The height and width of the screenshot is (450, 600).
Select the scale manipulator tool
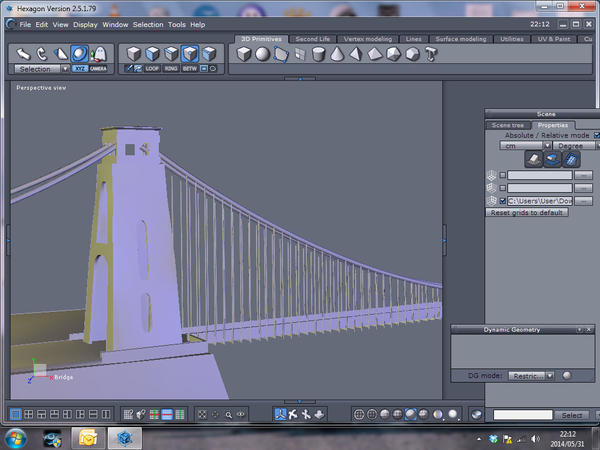point(60,54)
